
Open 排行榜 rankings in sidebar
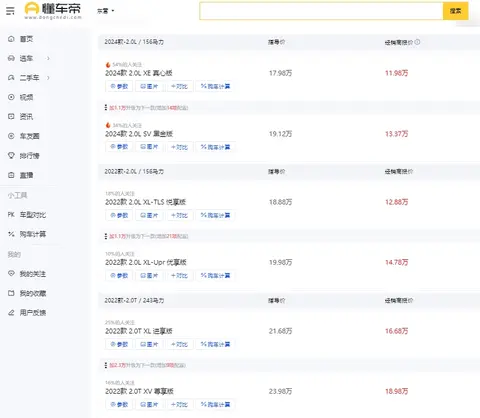click(24, 156)
